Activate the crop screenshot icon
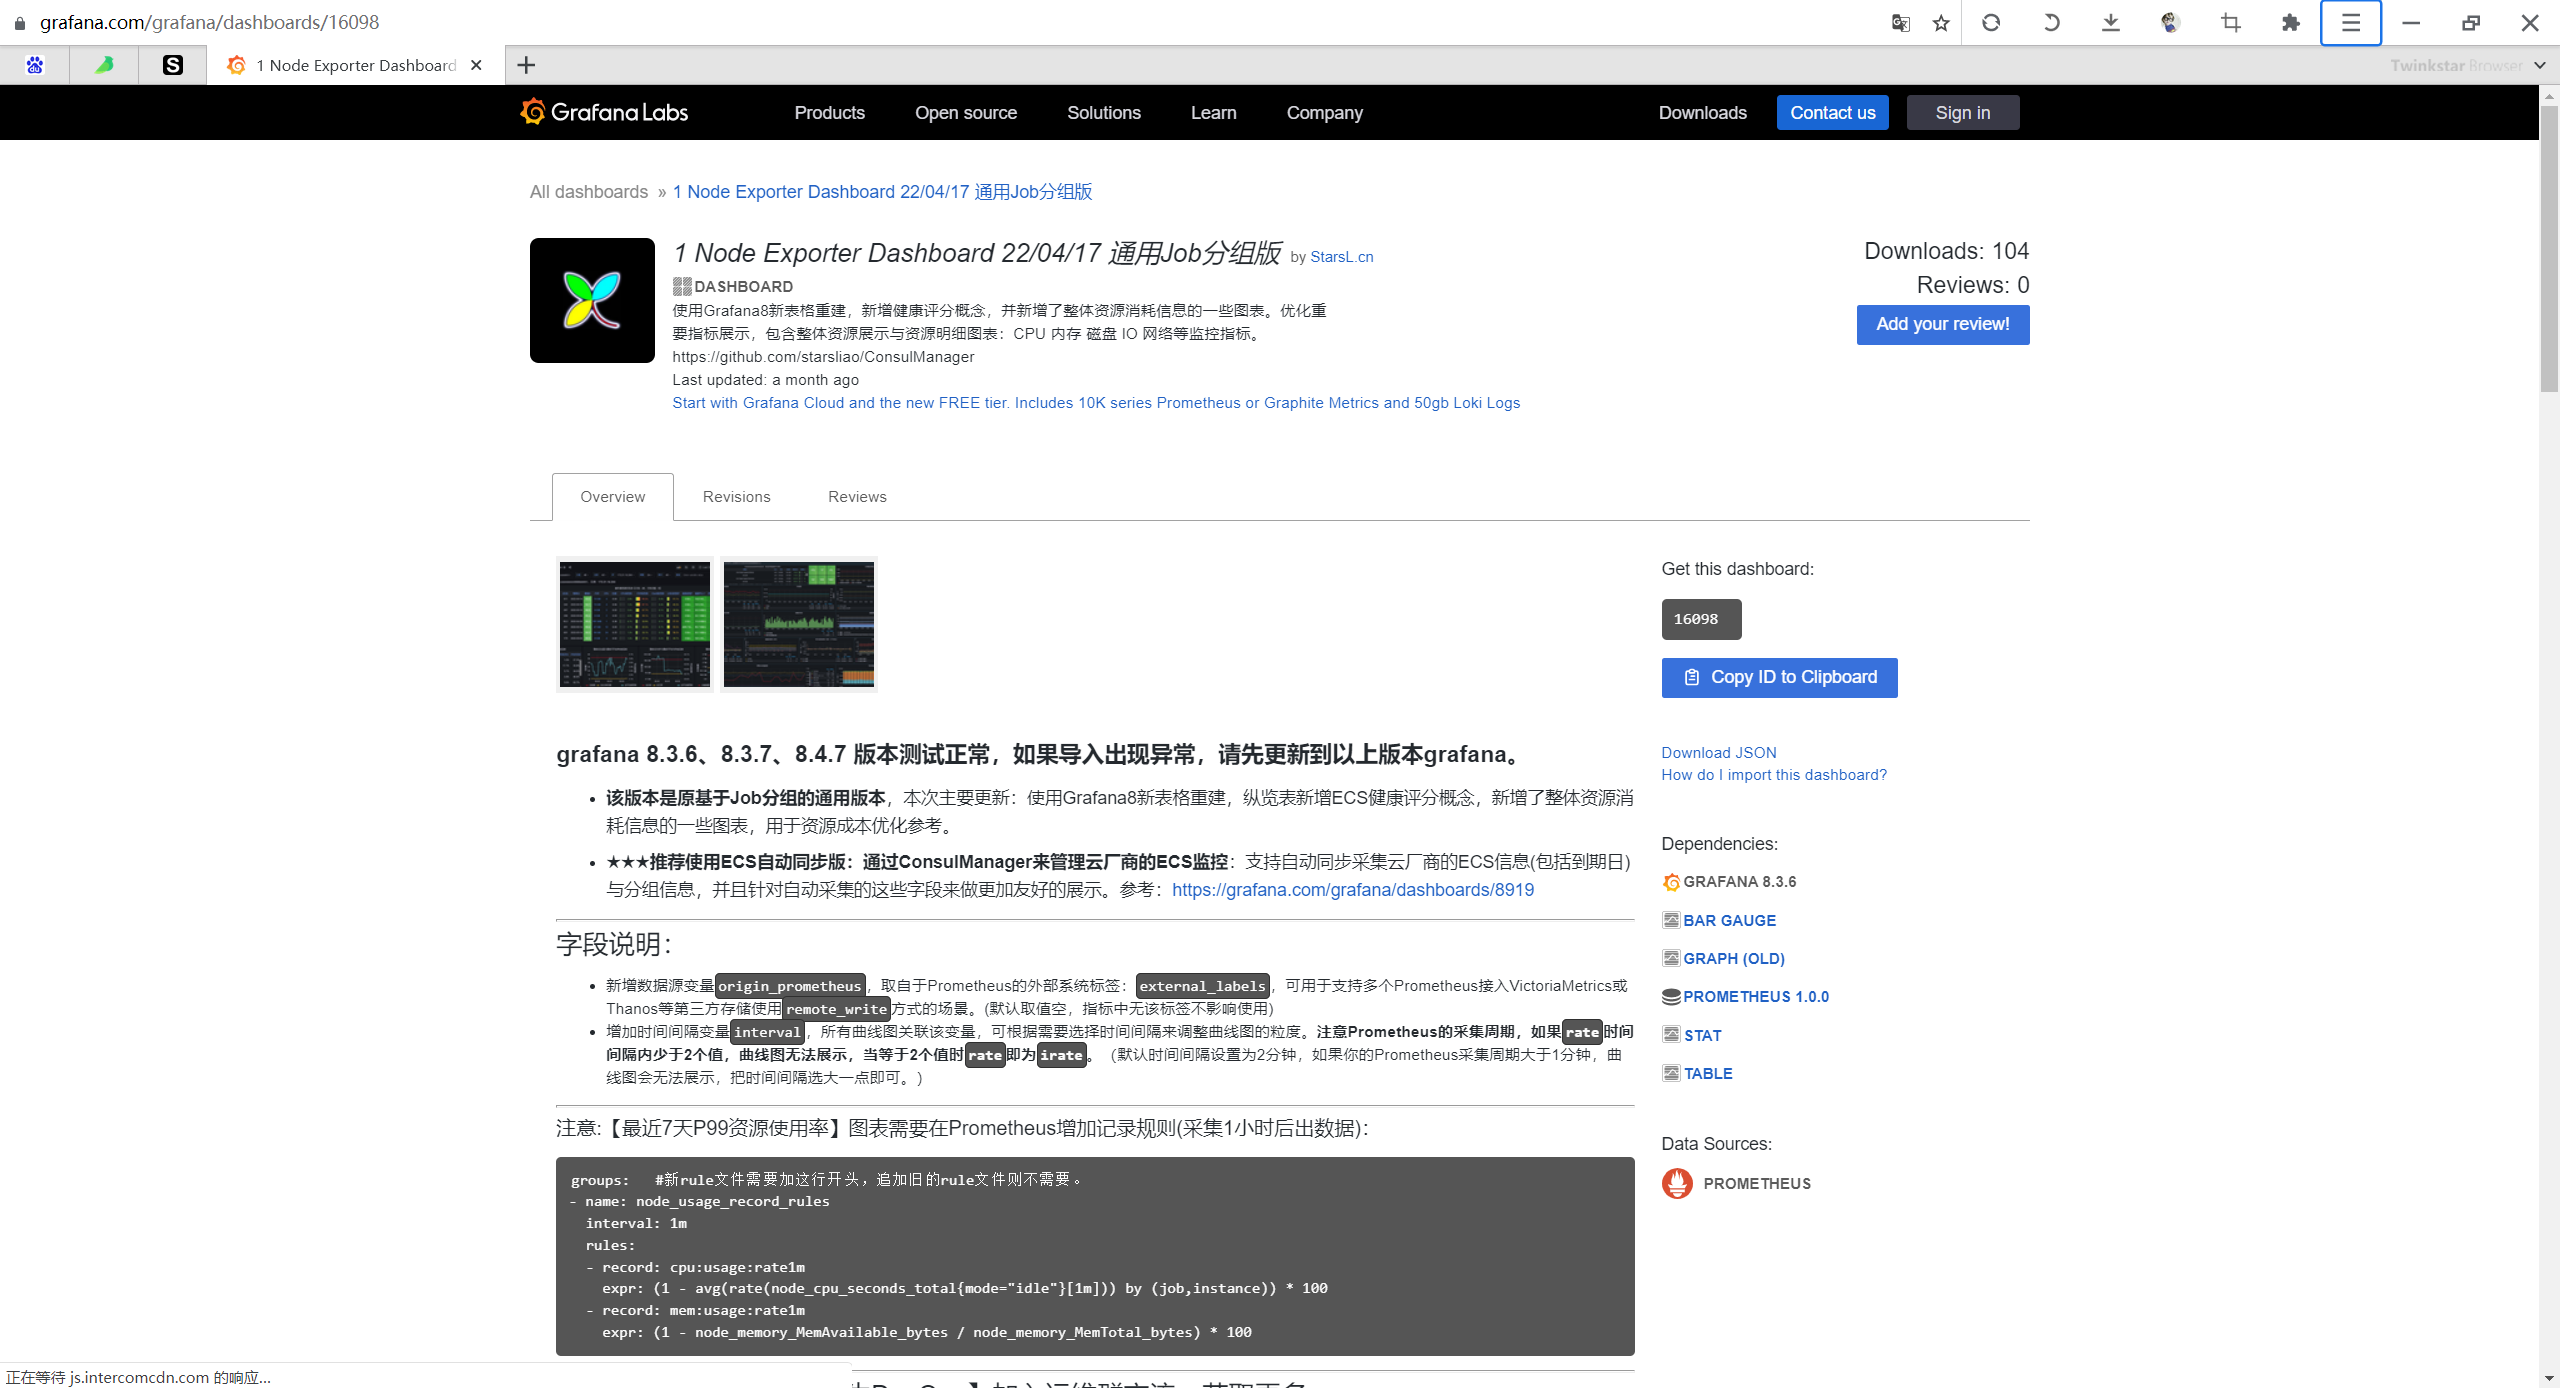 pyautogui.click(x=2231, y=22)
